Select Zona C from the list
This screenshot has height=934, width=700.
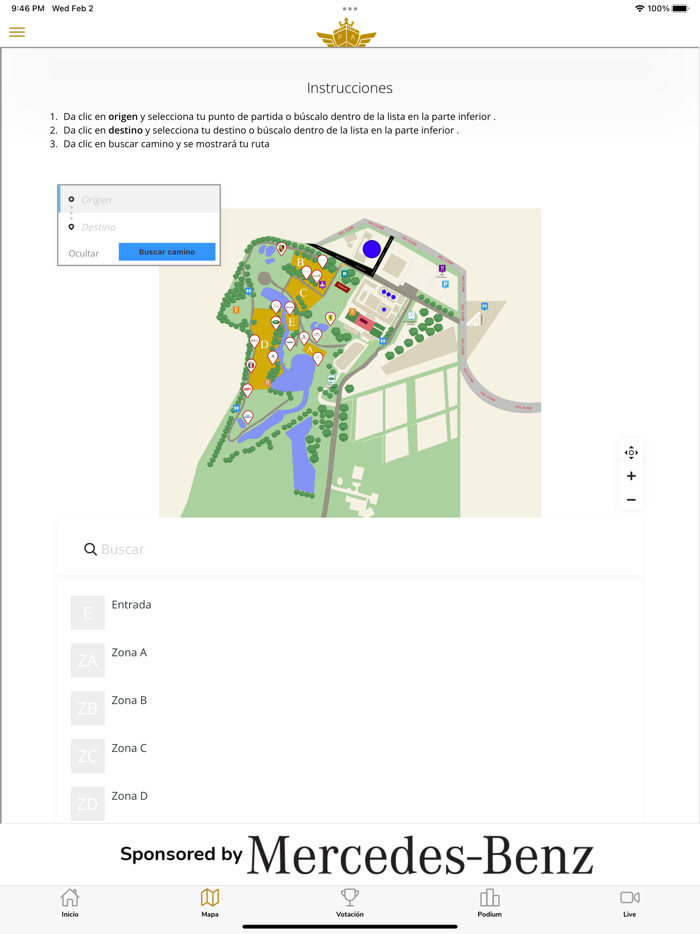350,756
